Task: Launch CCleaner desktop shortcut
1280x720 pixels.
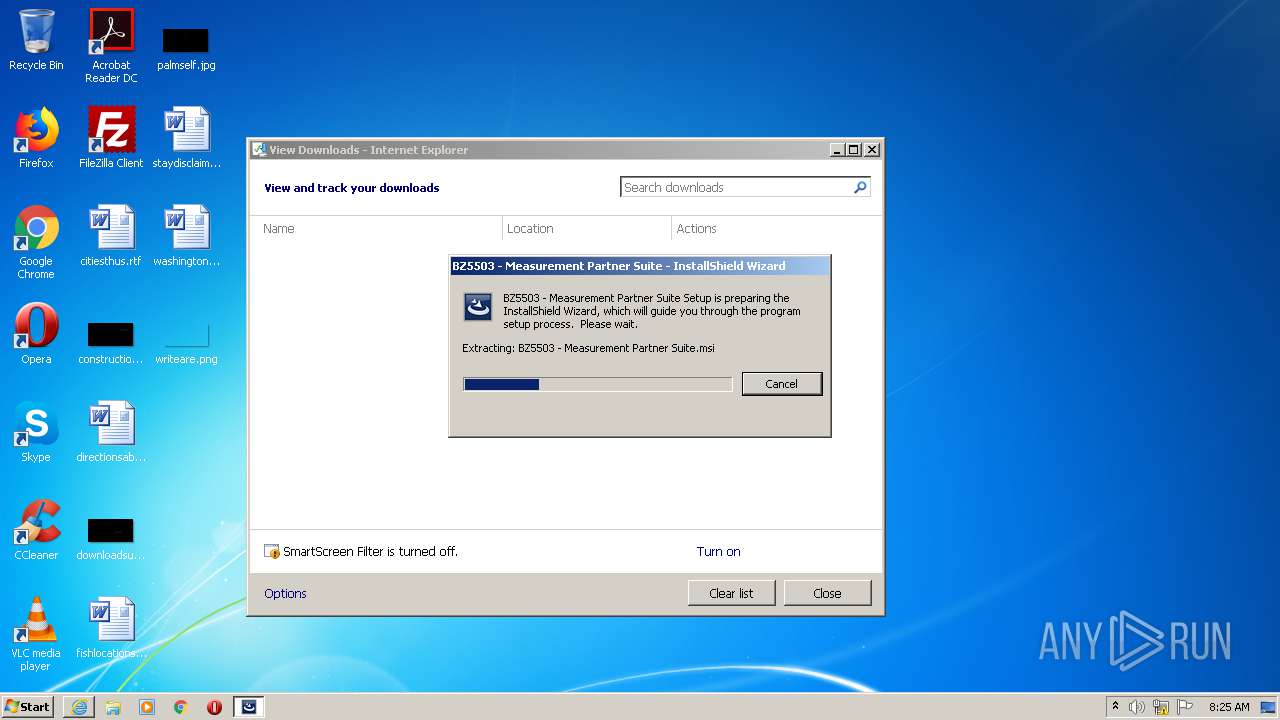Action: click(36, 530)
